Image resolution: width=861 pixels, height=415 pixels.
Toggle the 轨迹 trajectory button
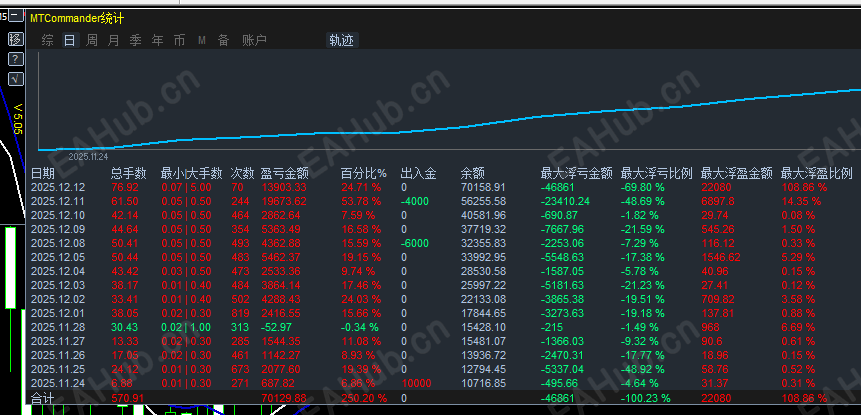(342, 40)
